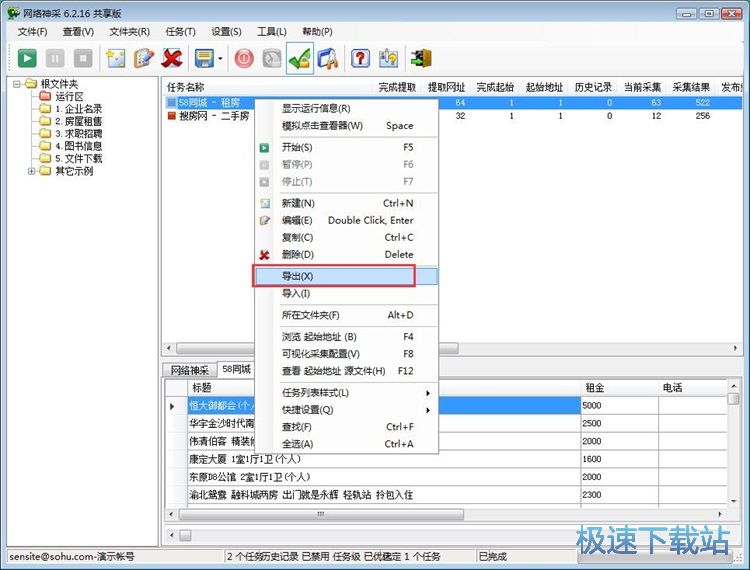Click the red question mark help icon
The height and width of the screenshot is (570, 750).
tap(360, 58)
